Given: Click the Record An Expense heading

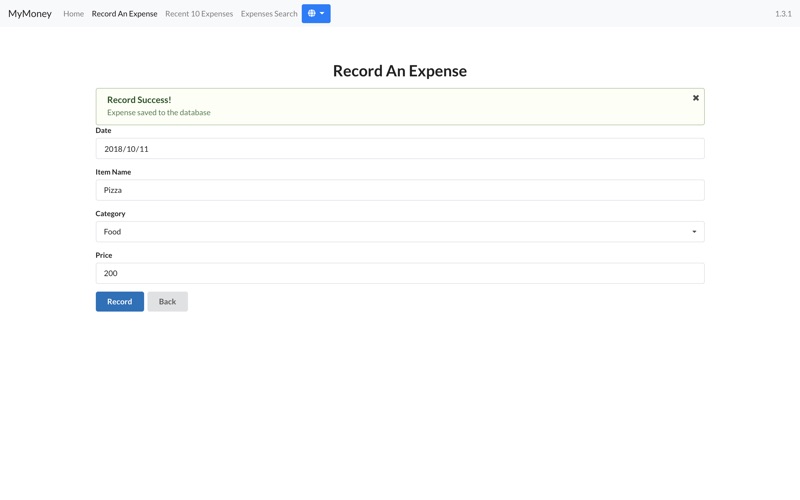Looking at the screenshot, I should pos(400,71).
